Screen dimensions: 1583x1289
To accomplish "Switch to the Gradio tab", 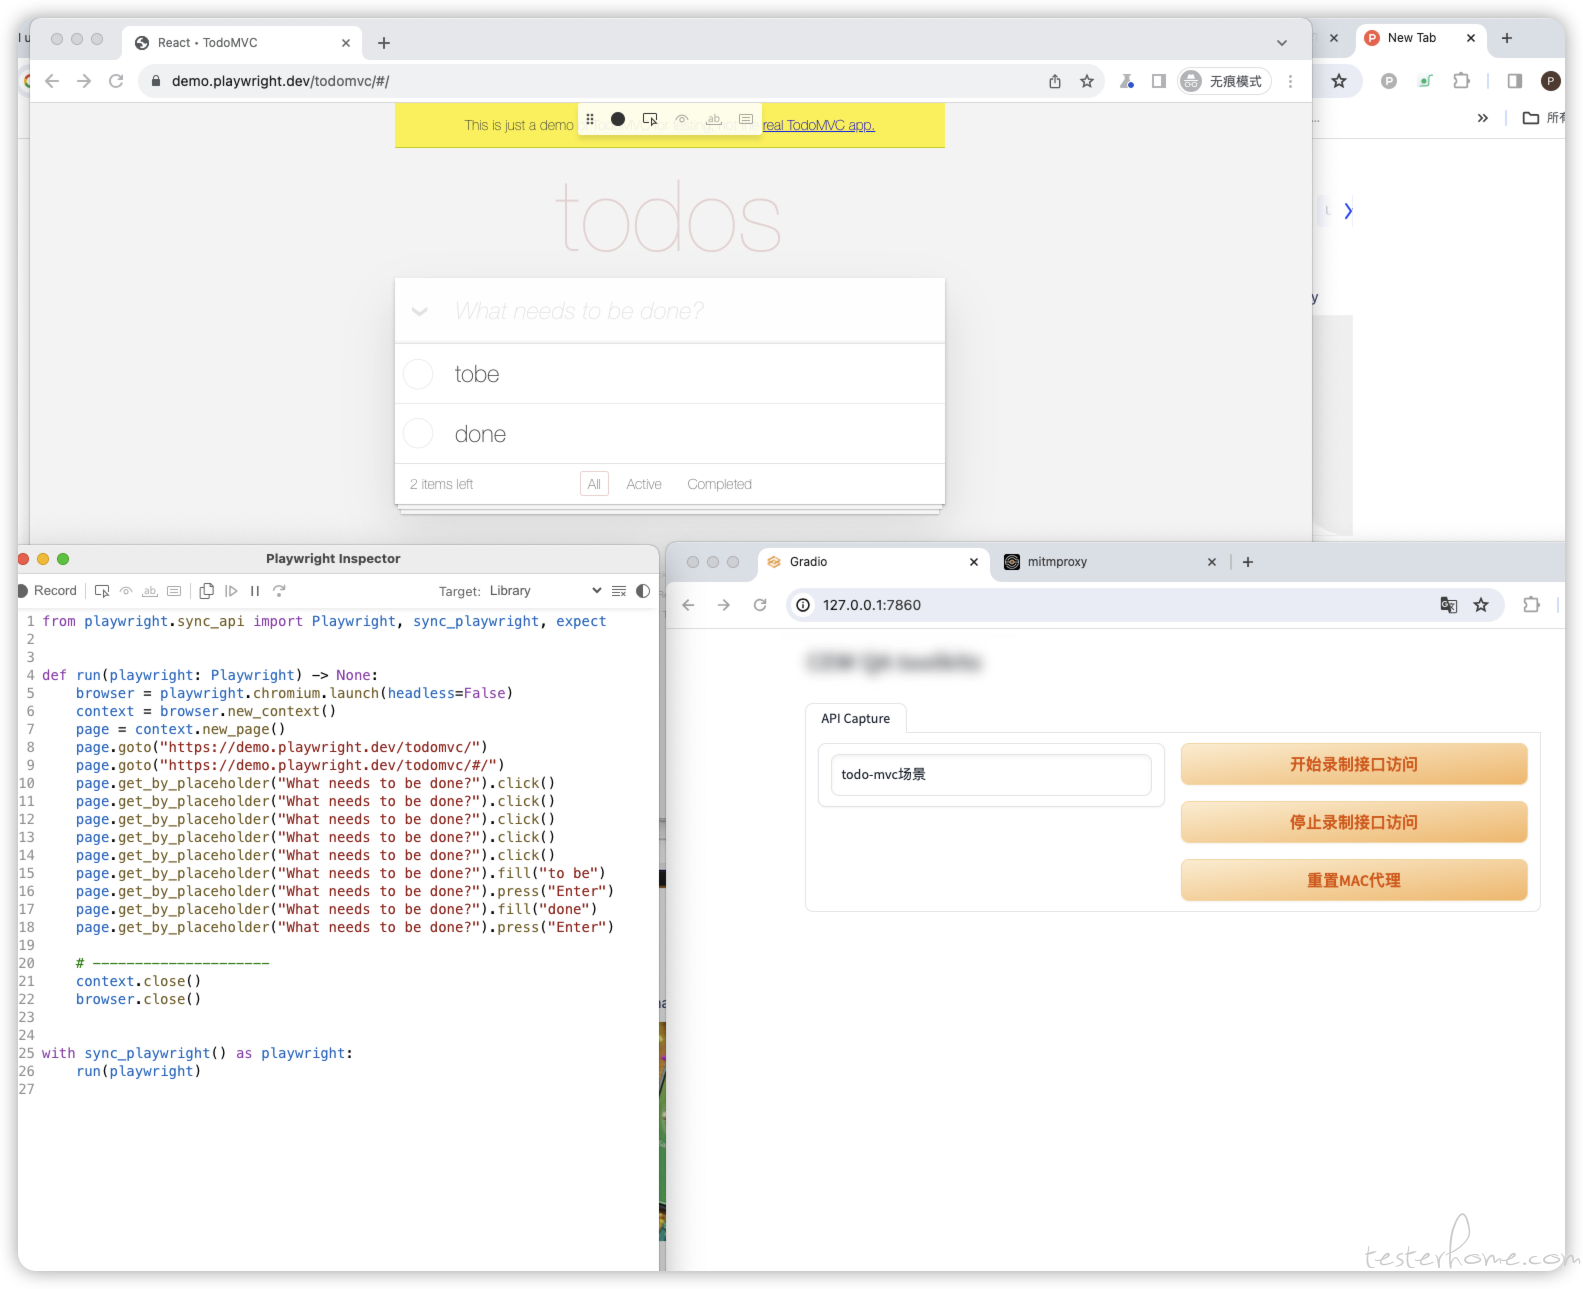I will [x=873, y=562].
